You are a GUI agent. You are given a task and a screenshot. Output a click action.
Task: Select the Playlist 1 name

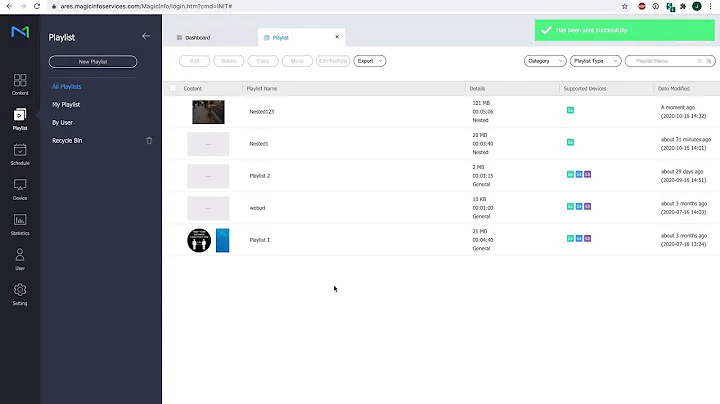pyautogui.click(x=259, y=240)
